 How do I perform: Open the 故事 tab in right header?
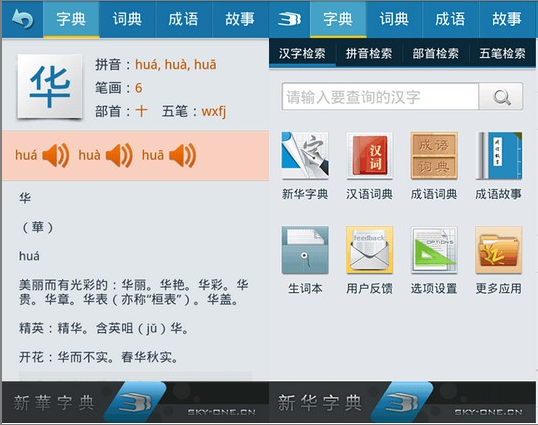pyautogui.click(x=507, y=19)
